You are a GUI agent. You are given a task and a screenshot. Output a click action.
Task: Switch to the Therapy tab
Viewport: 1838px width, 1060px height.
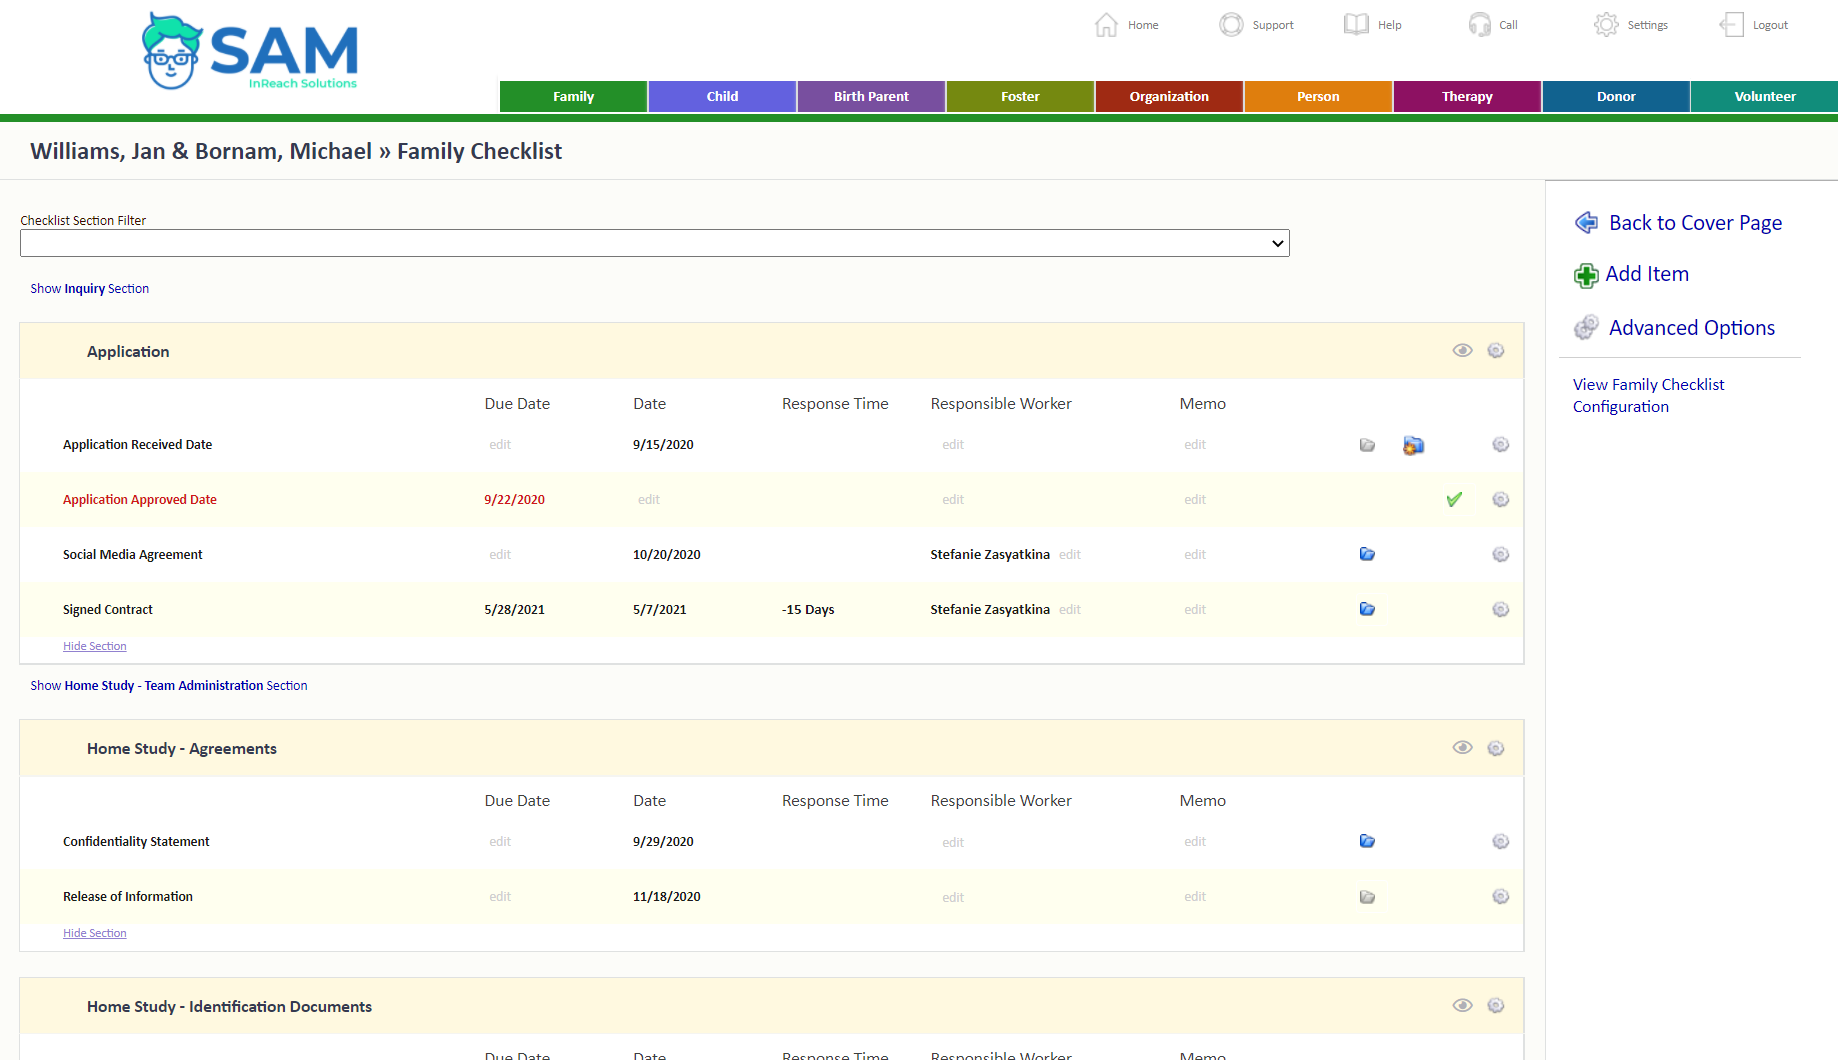point(1466,96)
